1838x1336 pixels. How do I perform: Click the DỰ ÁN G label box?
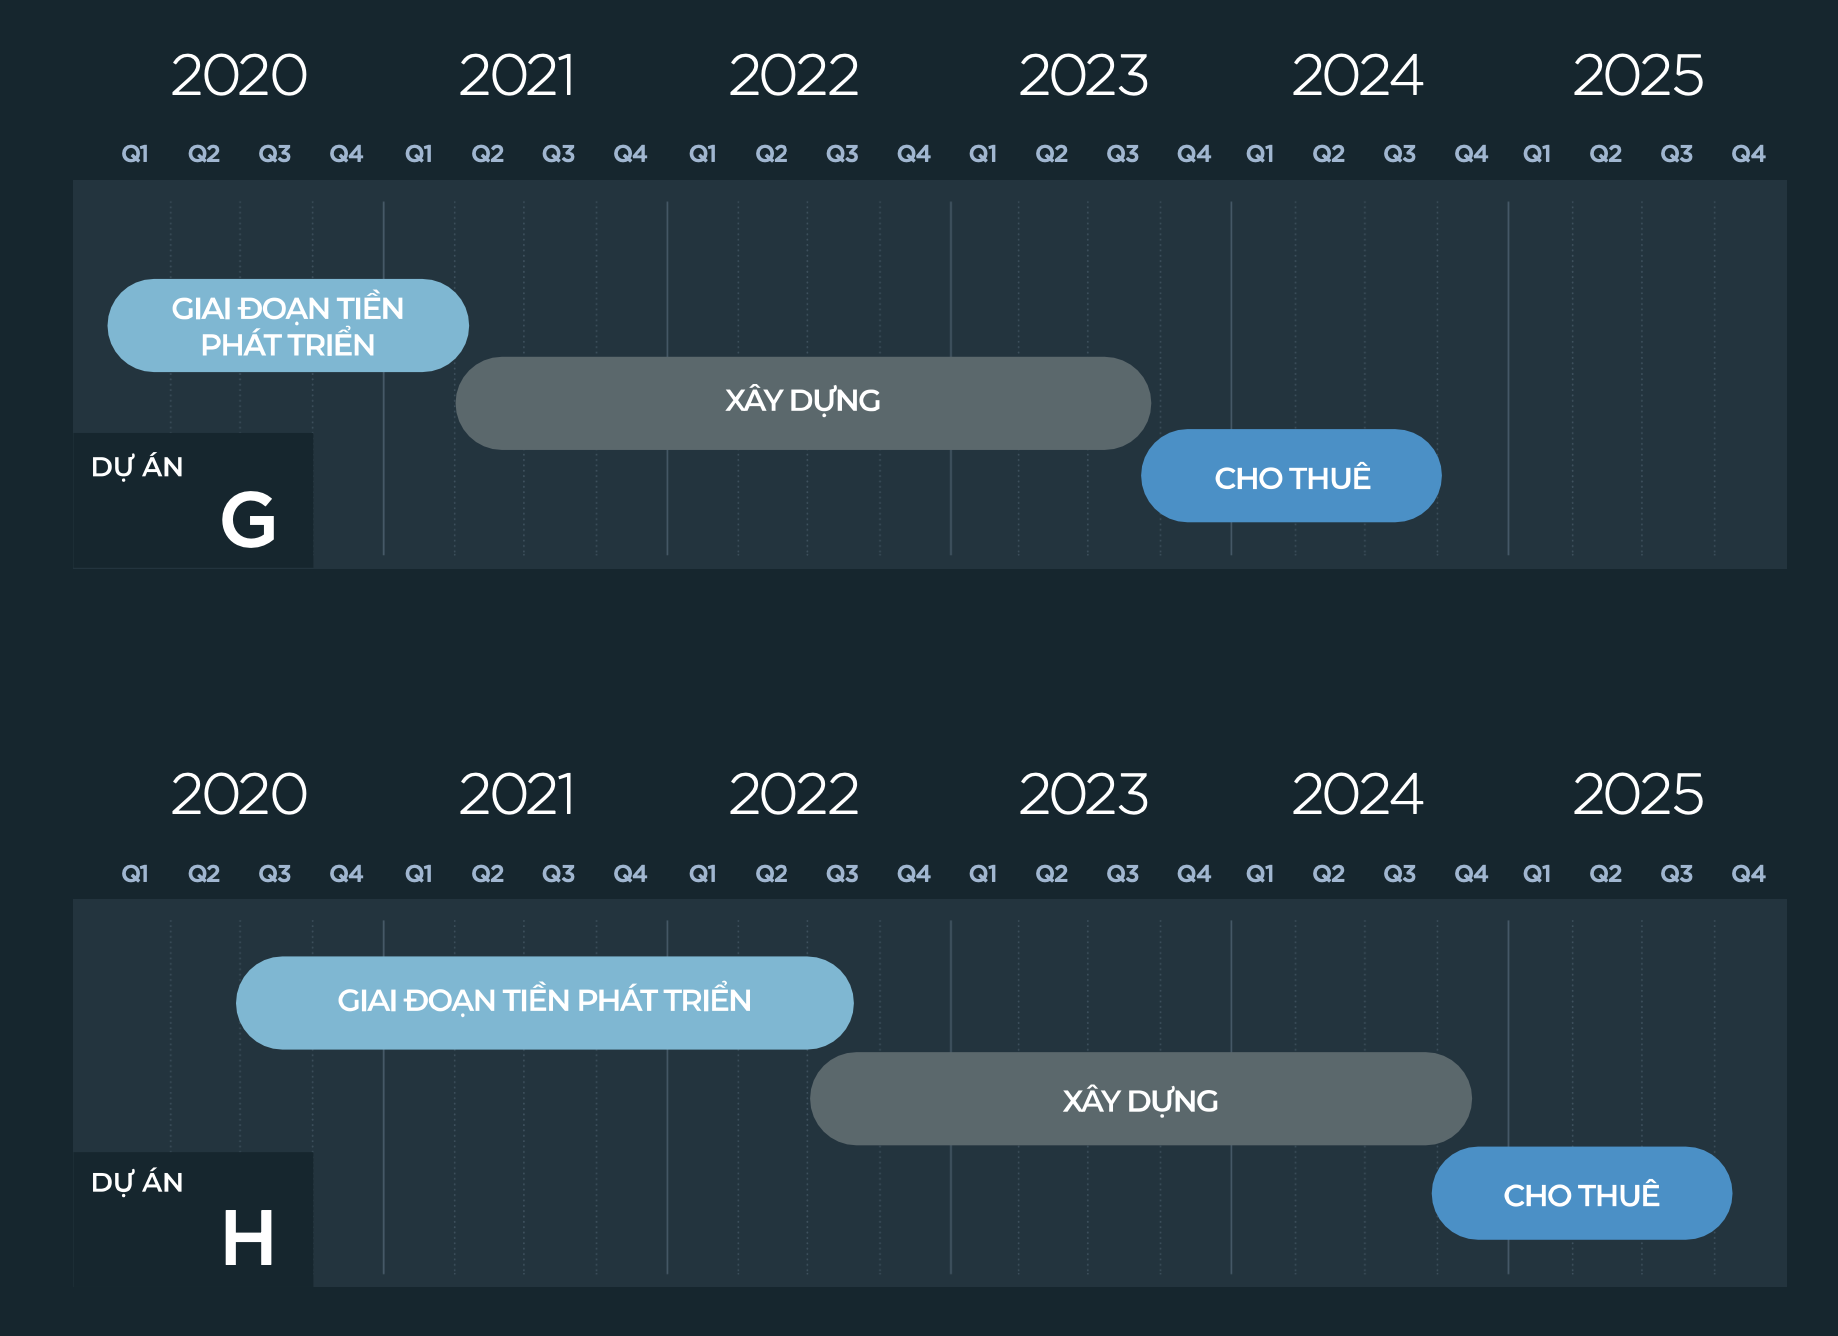coord(193,501)
